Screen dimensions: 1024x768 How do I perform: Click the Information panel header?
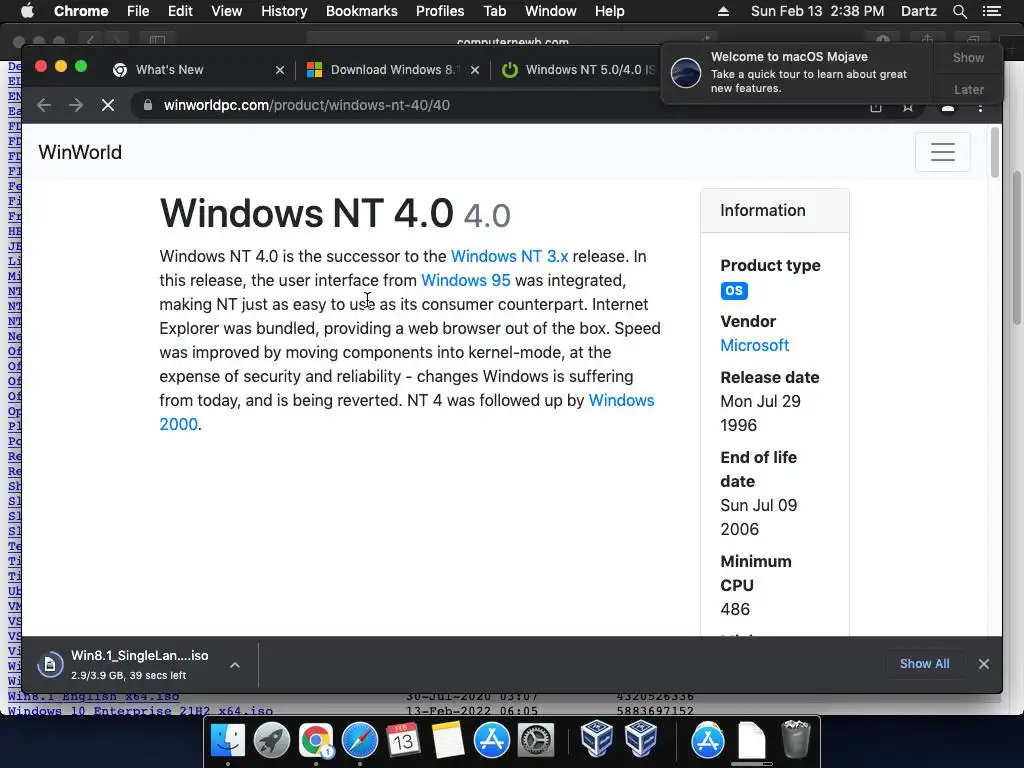click(775, 210)
